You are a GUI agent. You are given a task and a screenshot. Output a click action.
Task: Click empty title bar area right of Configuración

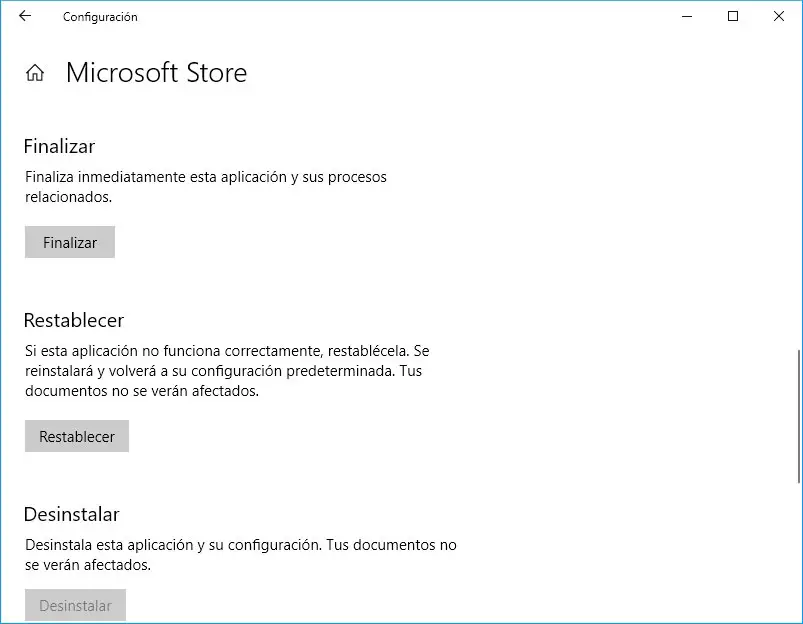[x=400, y=17]
